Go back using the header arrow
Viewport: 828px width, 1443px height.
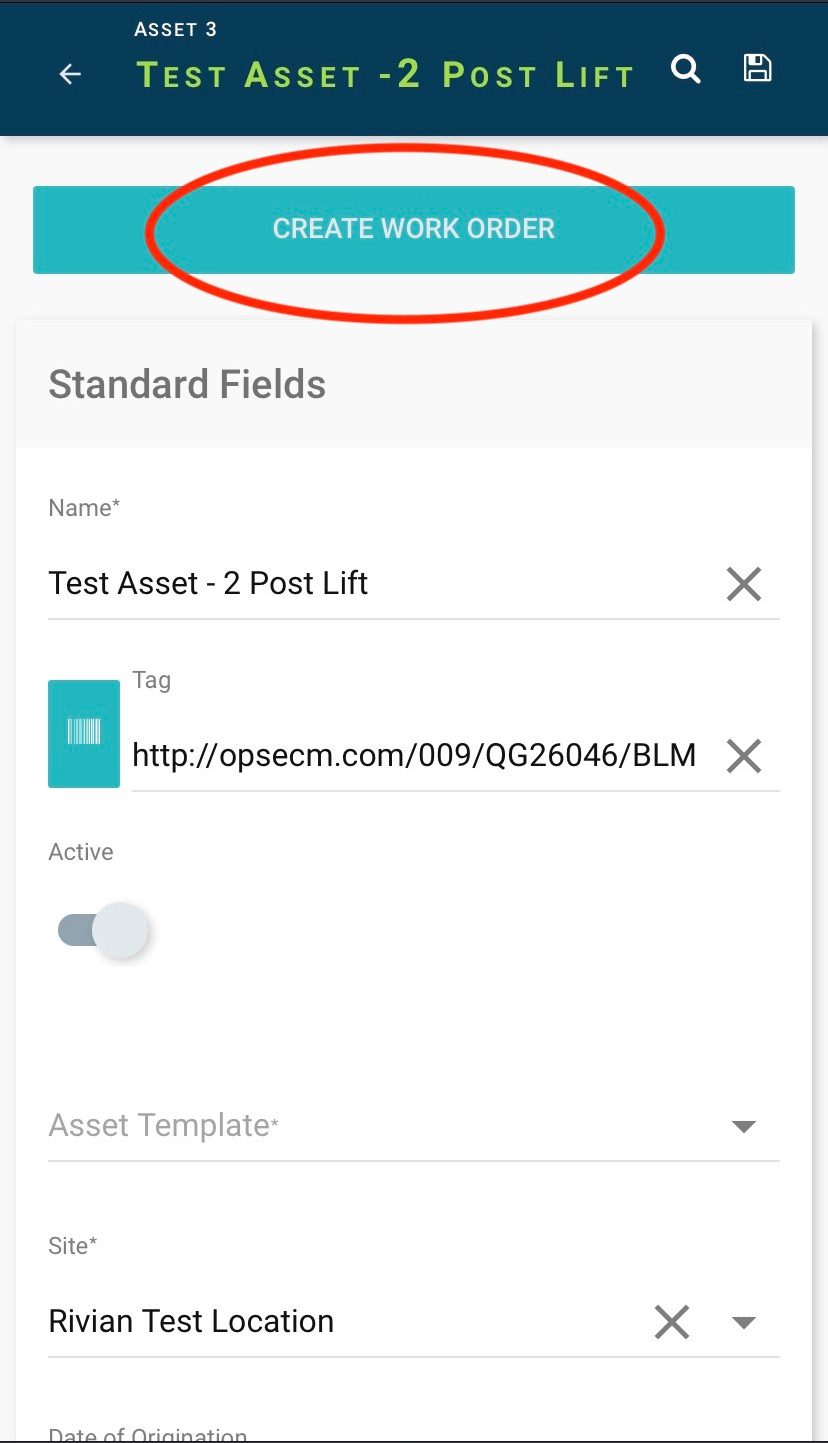[70, 74]
